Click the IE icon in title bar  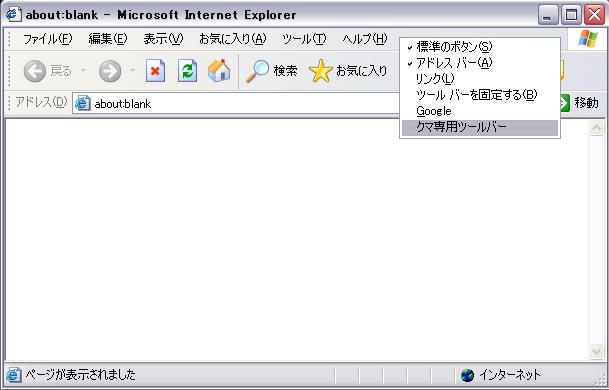pyautogui.click(x=14, y=14)
